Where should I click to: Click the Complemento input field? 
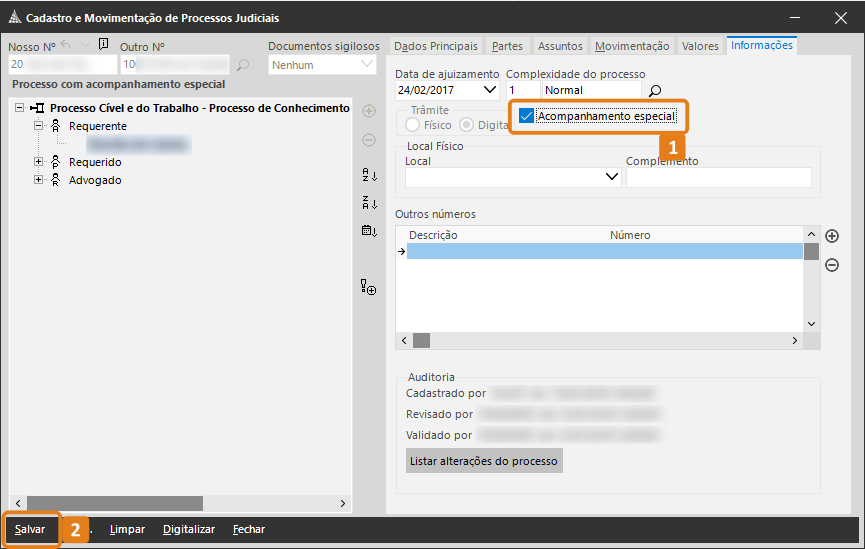(718, 177)
